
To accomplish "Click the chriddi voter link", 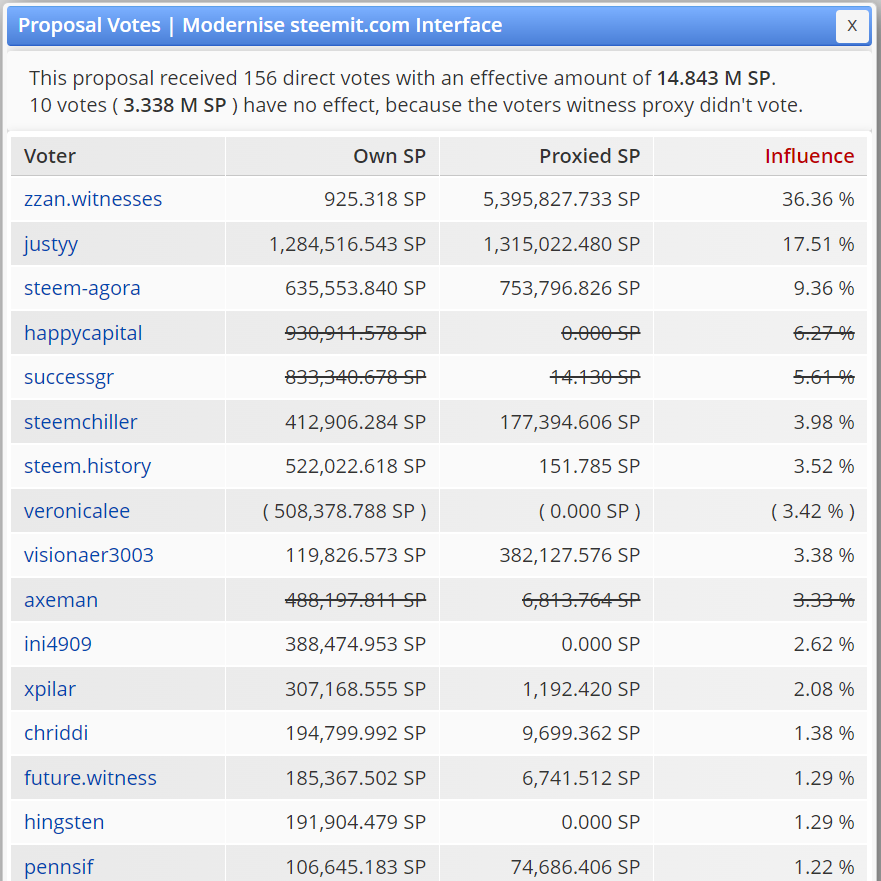I will coord(56,733).
